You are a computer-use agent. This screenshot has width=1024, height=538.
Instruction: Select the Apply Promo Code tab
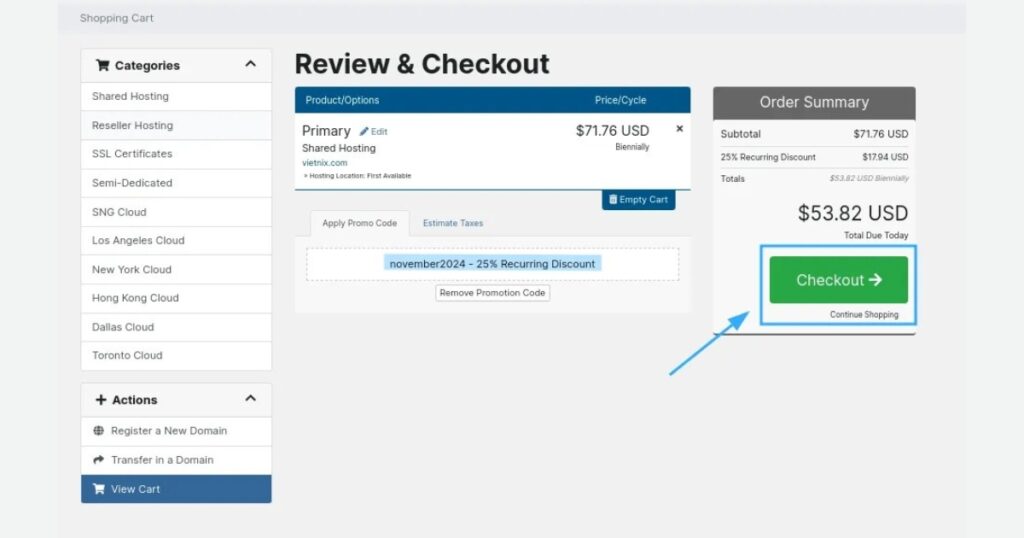point(359,223)
